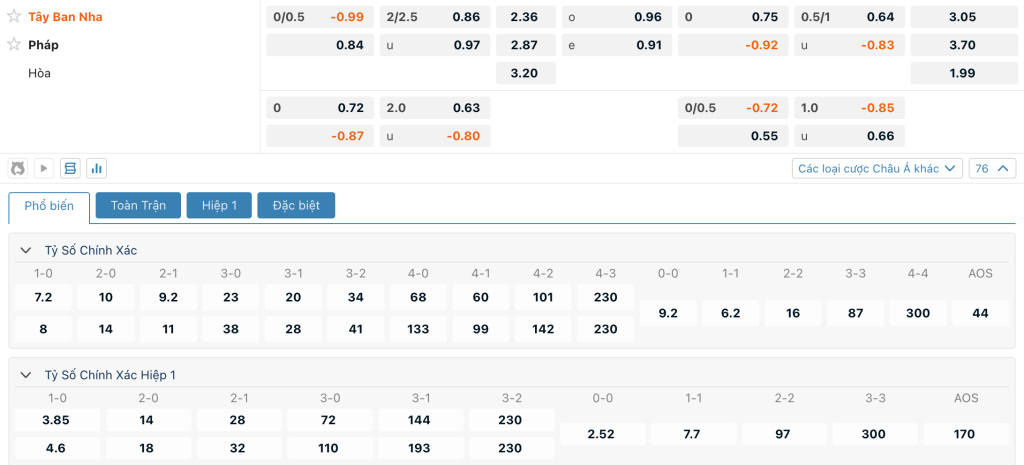Bet first-half score odds 4.6
Screen dimensions: 1024x465
pyautogui.click(x=57, y=448)
